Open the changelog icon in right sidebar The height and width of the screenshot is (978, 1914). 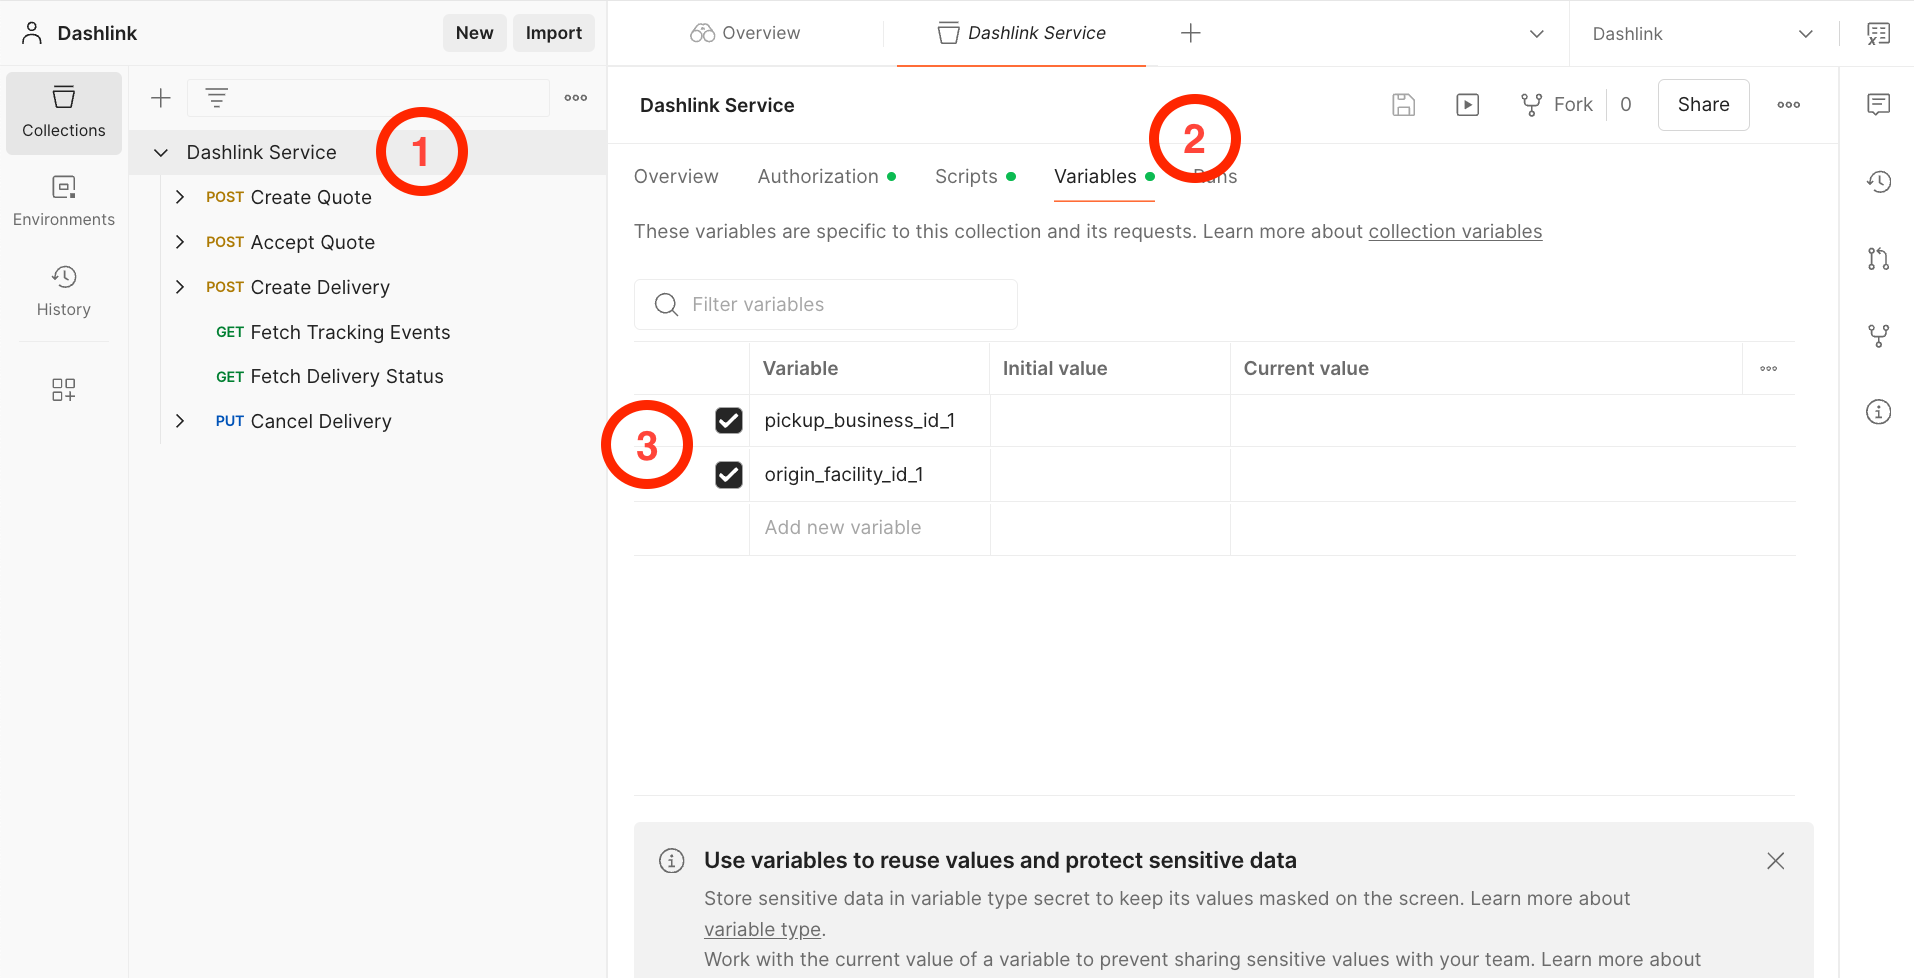tap(1879, 181)
